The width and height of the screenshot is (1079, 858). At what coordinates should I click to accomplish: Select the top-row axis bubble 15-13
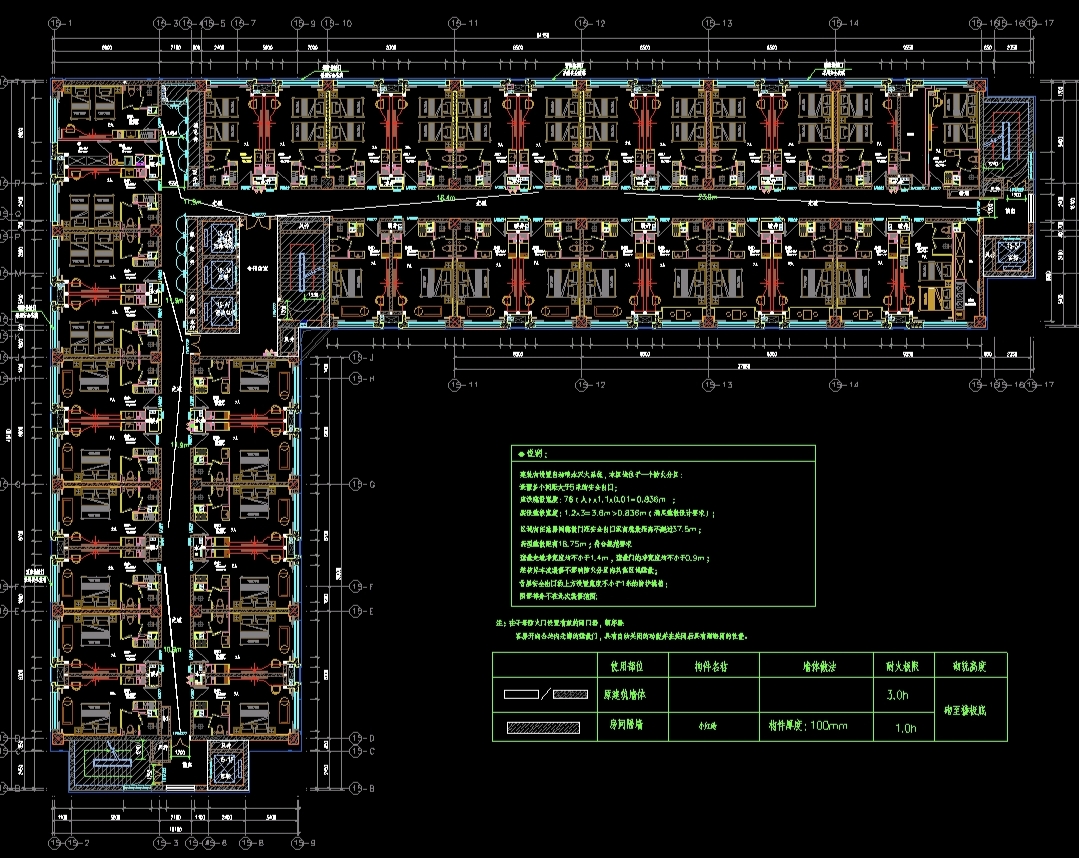pyautogui.click(x=709, y=21)
